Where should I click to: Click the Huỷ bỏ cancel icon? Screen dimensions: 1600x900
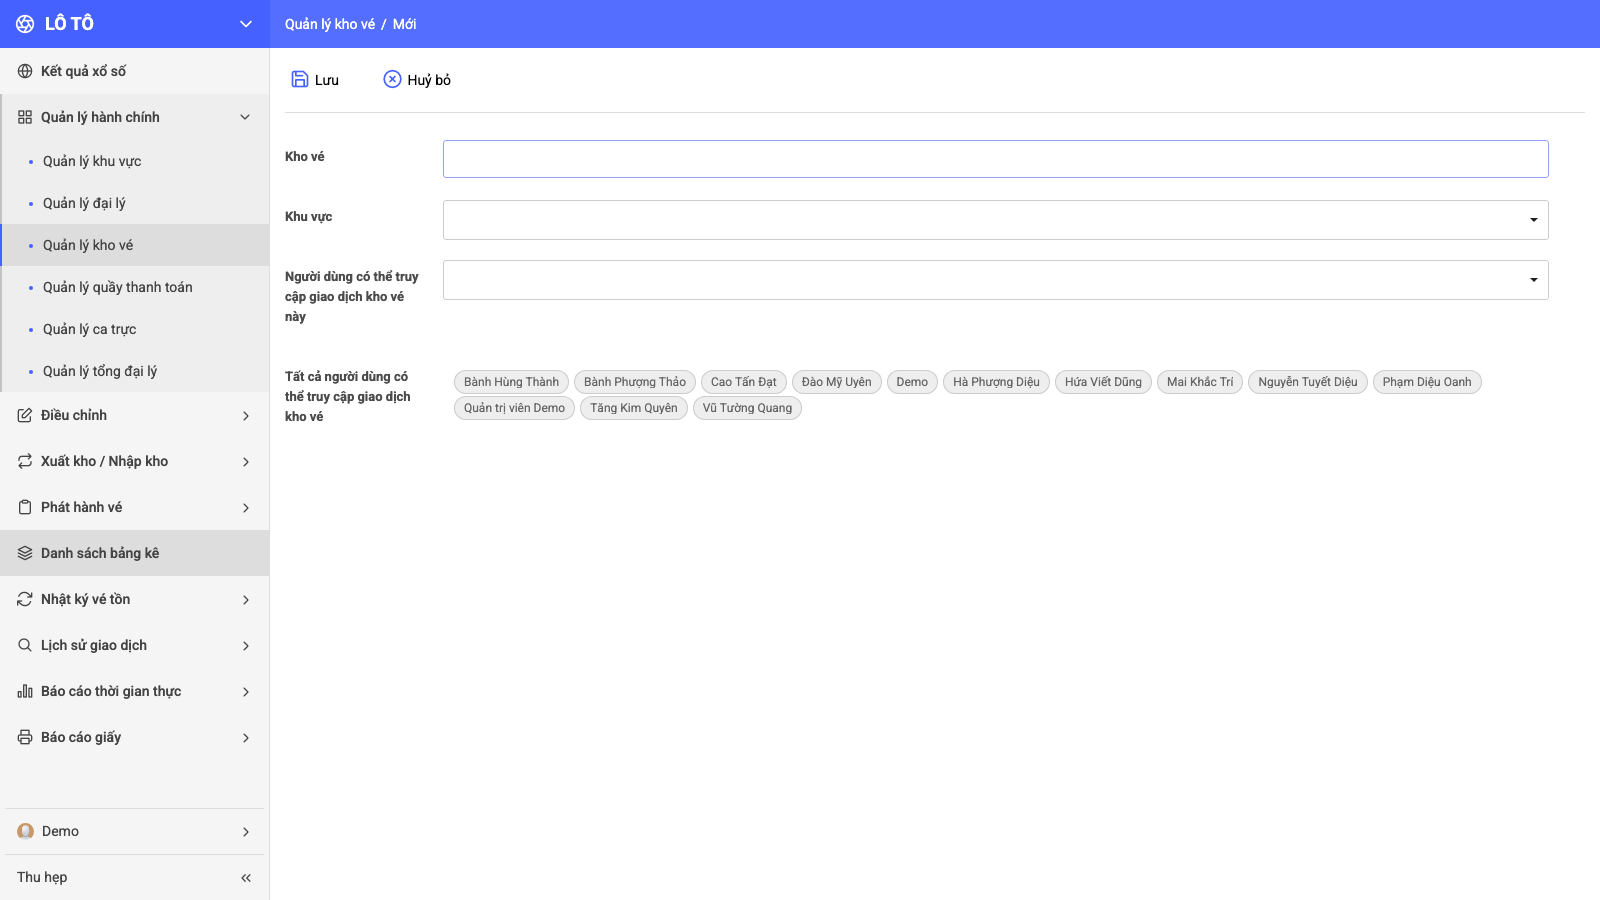pyautogui.click(x=392, y=79)
